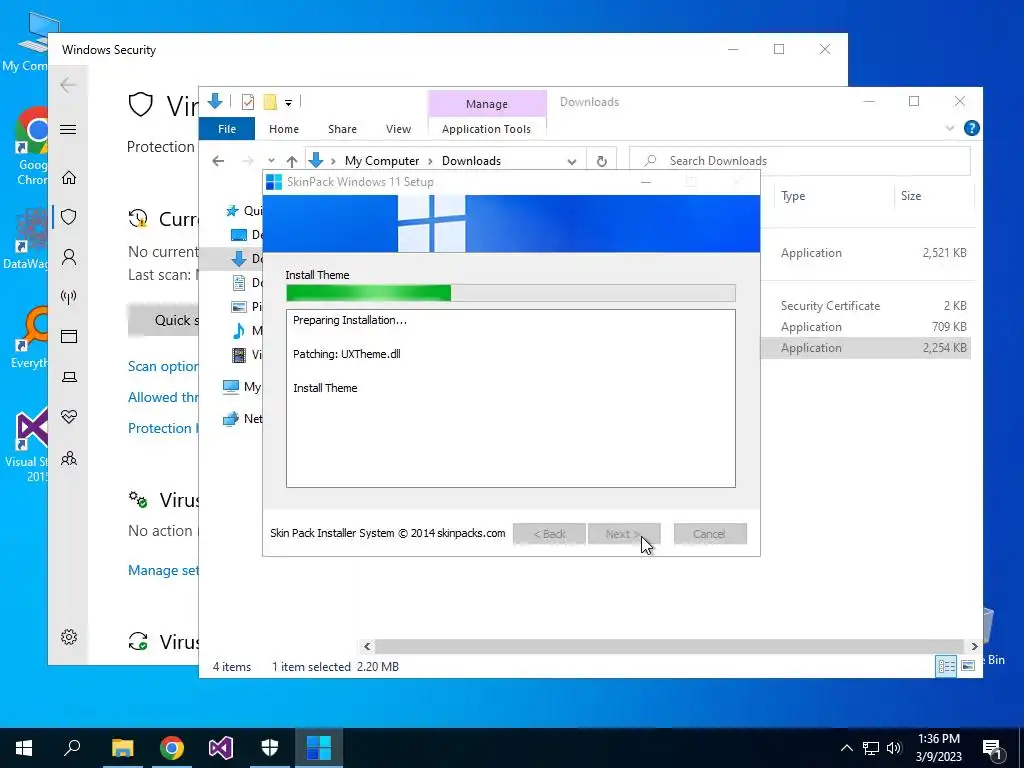Click the Explorer horizontal scrollbar

669,646
